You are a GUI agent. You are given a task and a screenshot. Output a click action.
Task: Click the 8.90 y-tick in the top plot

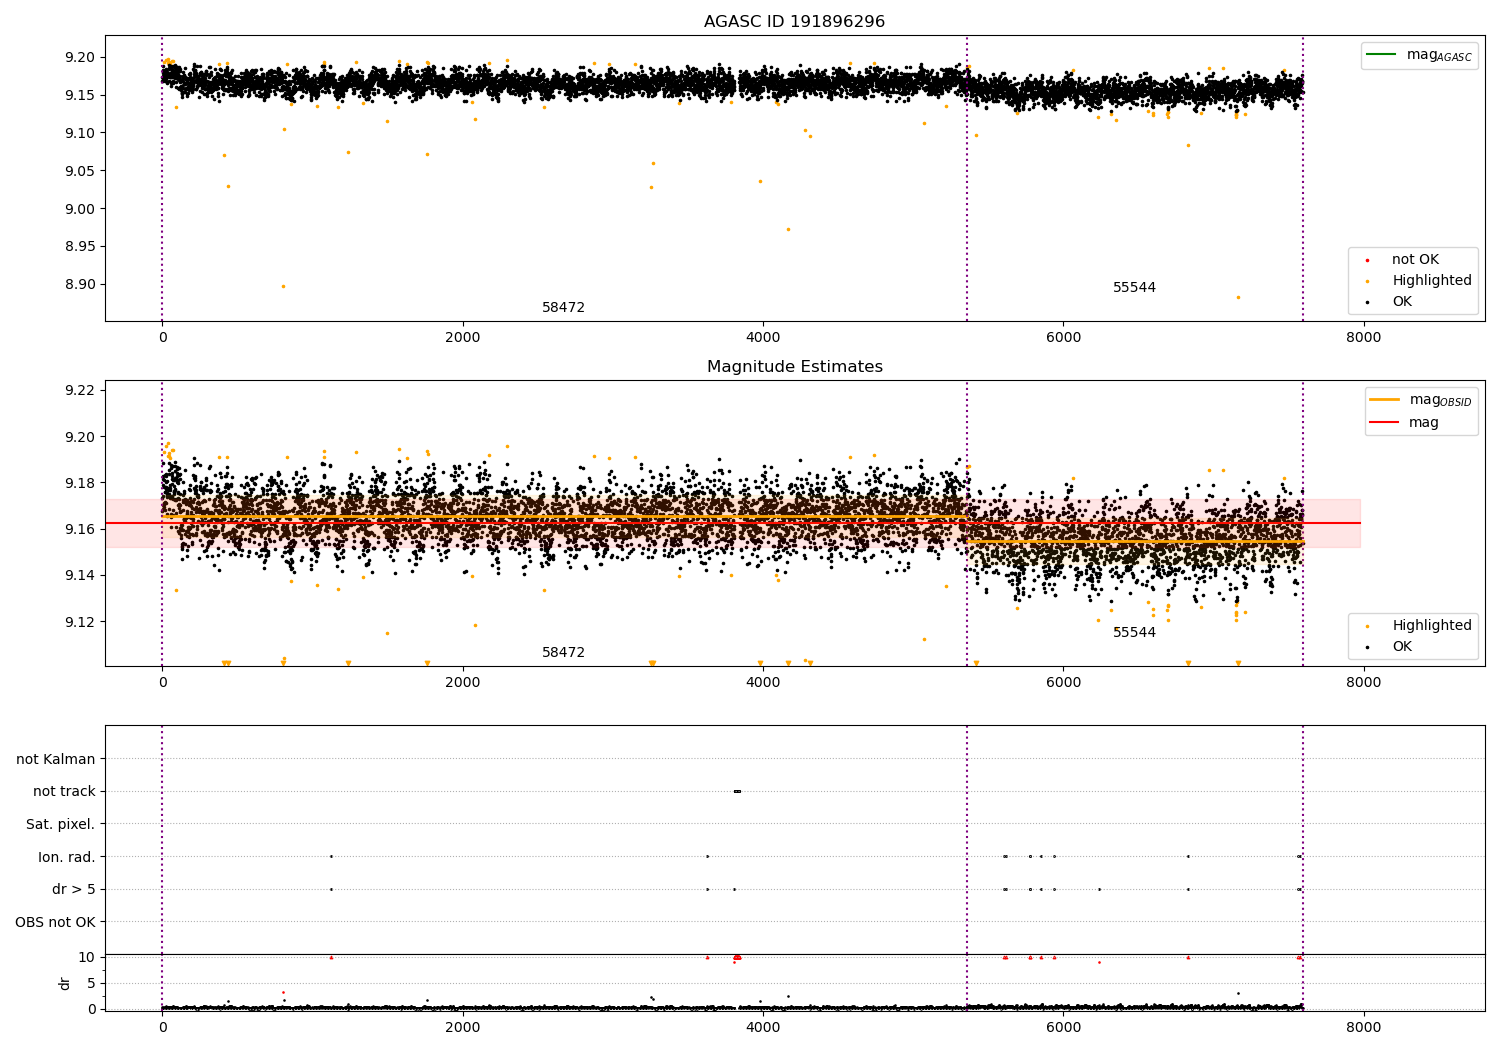pyautogui.click(x=79, y=285)
